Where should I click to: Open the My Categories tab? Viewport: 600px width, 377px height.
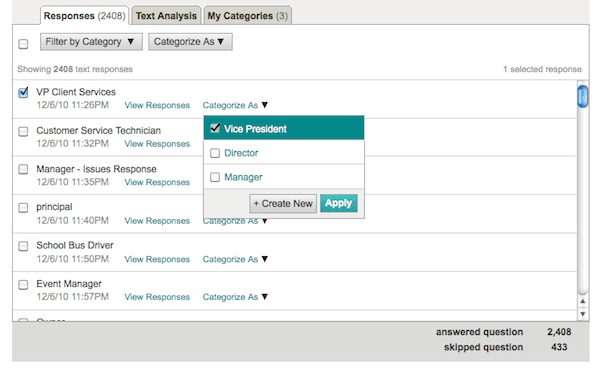pos(248,16)
